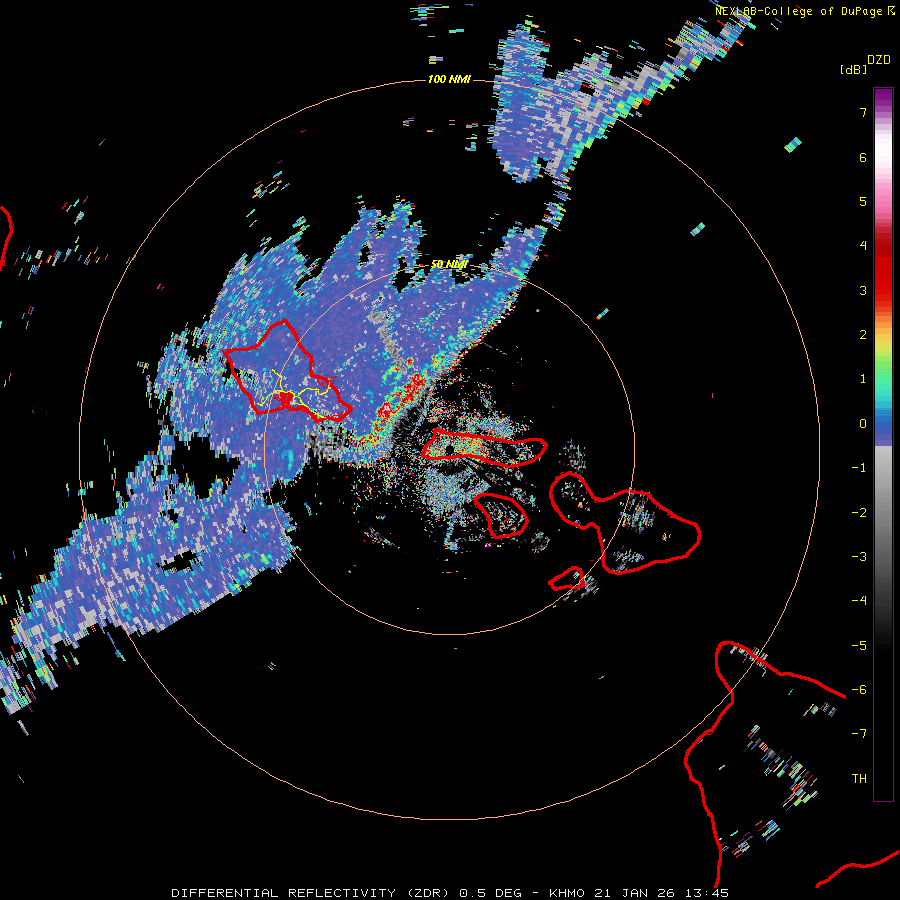Click the TH label on the color scale
This screenshot has height=900, width=900.
point(859,779)
